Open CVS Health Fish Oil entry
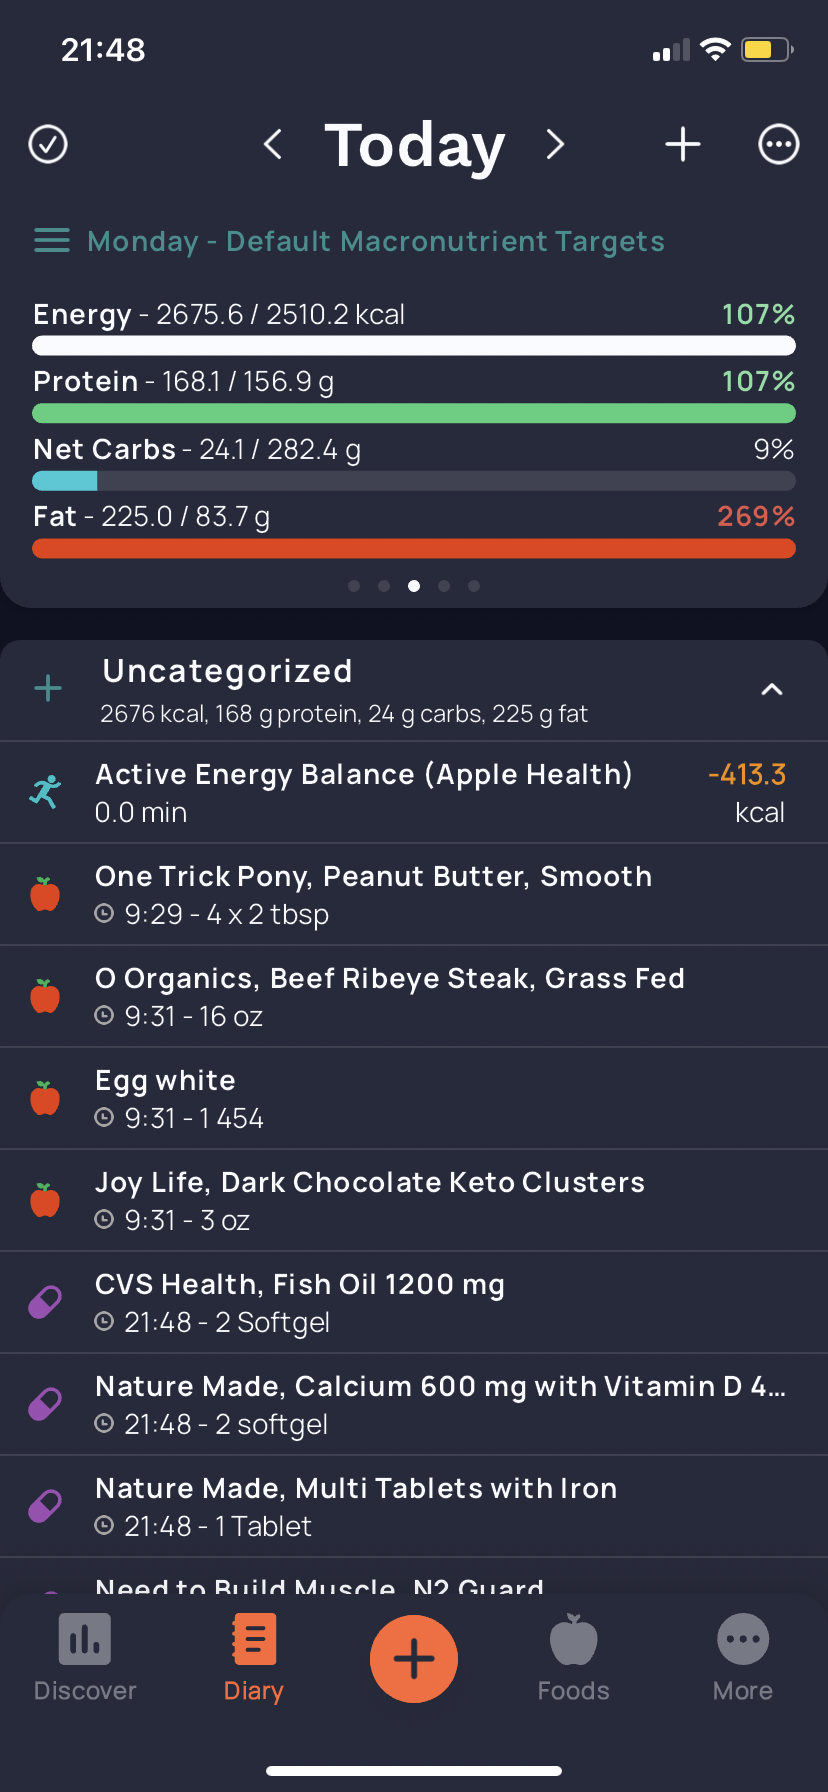Image resolution: width=828 pixels, height=1792 pixels. point(414,1302)
